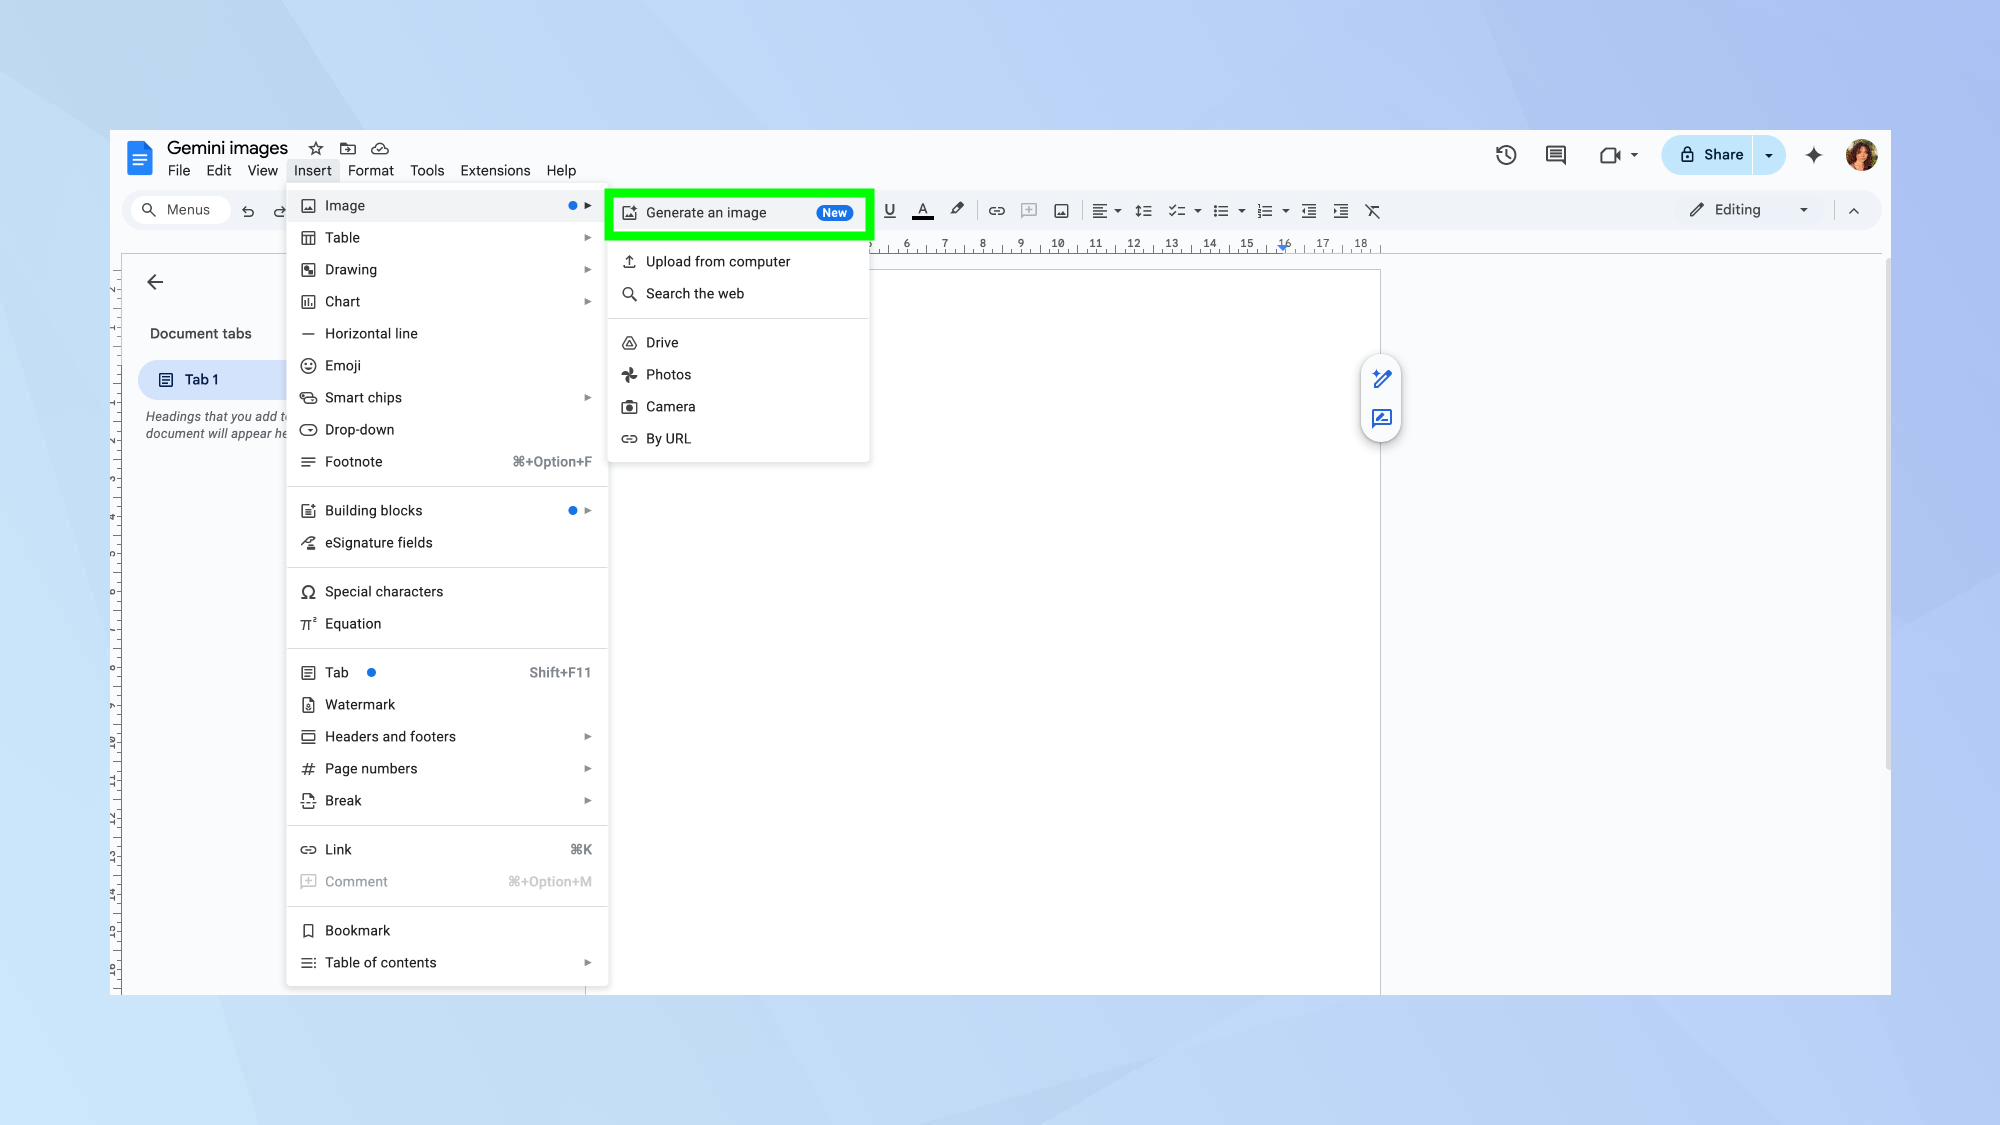Screen dimensions: 2000x1125
Task: Star the Gemini images document
Action: pos(316,148)
